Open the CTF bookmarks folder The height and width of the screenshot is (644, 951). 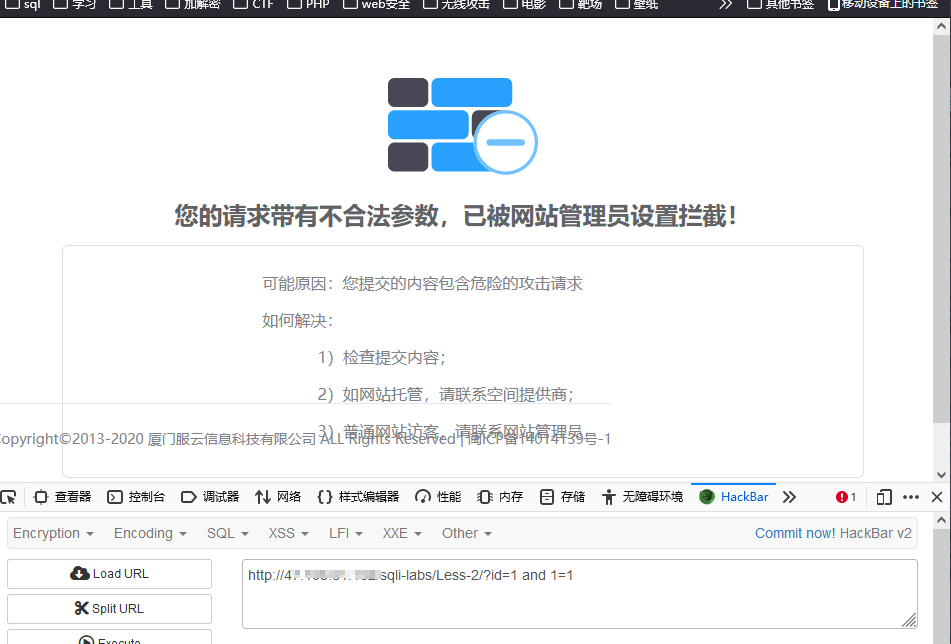click(x=254, y=4)
